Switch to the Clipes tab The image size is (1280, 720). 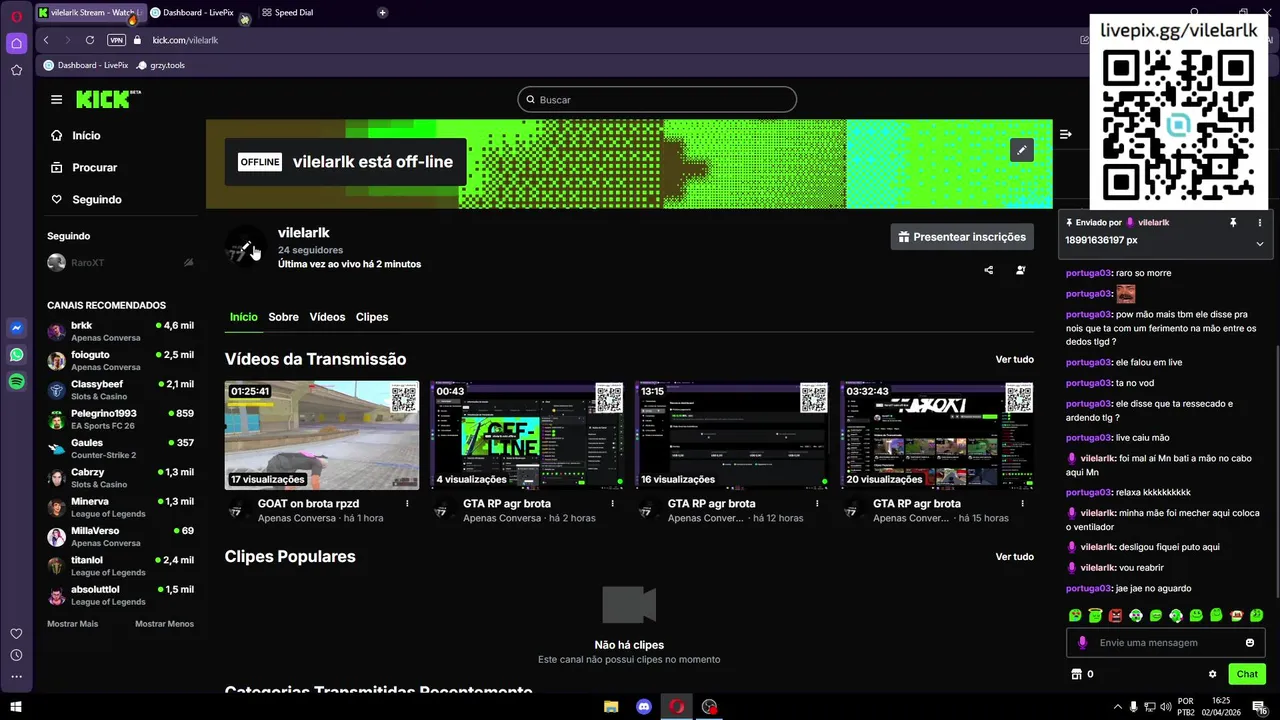pos(372,317)
